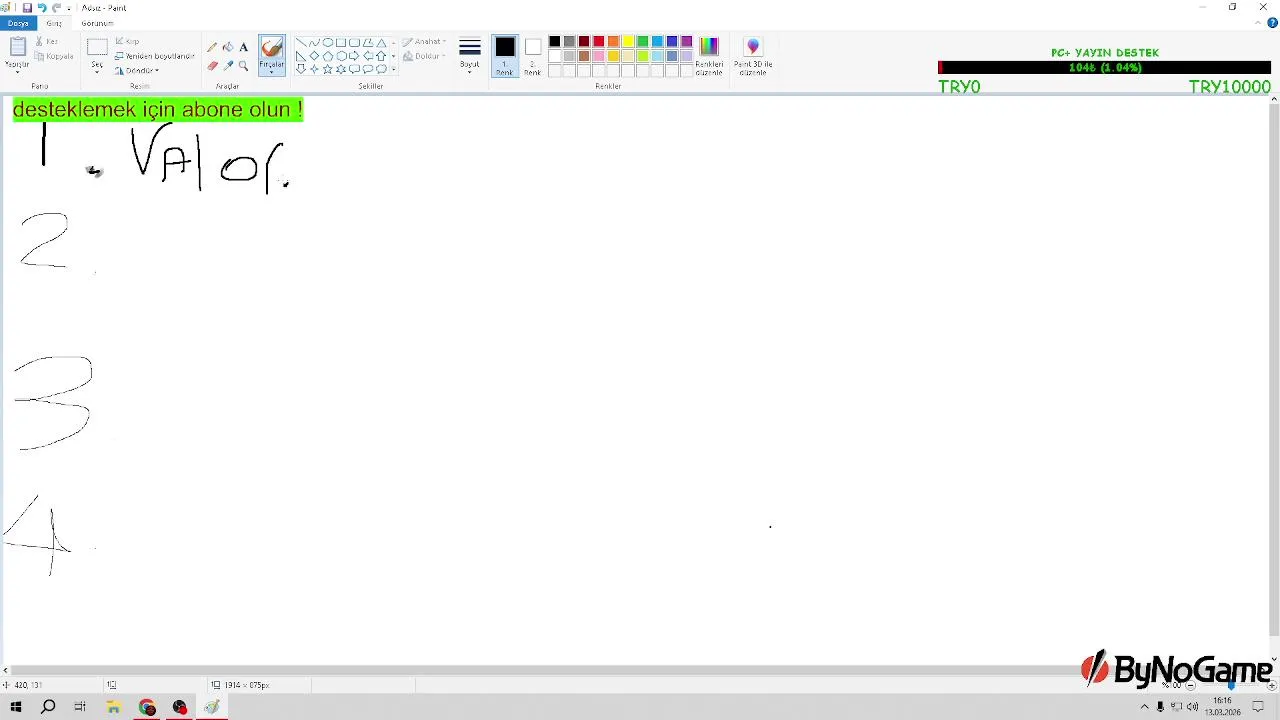The image size is (1280, 720).
Task: Select the pentagon shape
Action: coord(327,56)
